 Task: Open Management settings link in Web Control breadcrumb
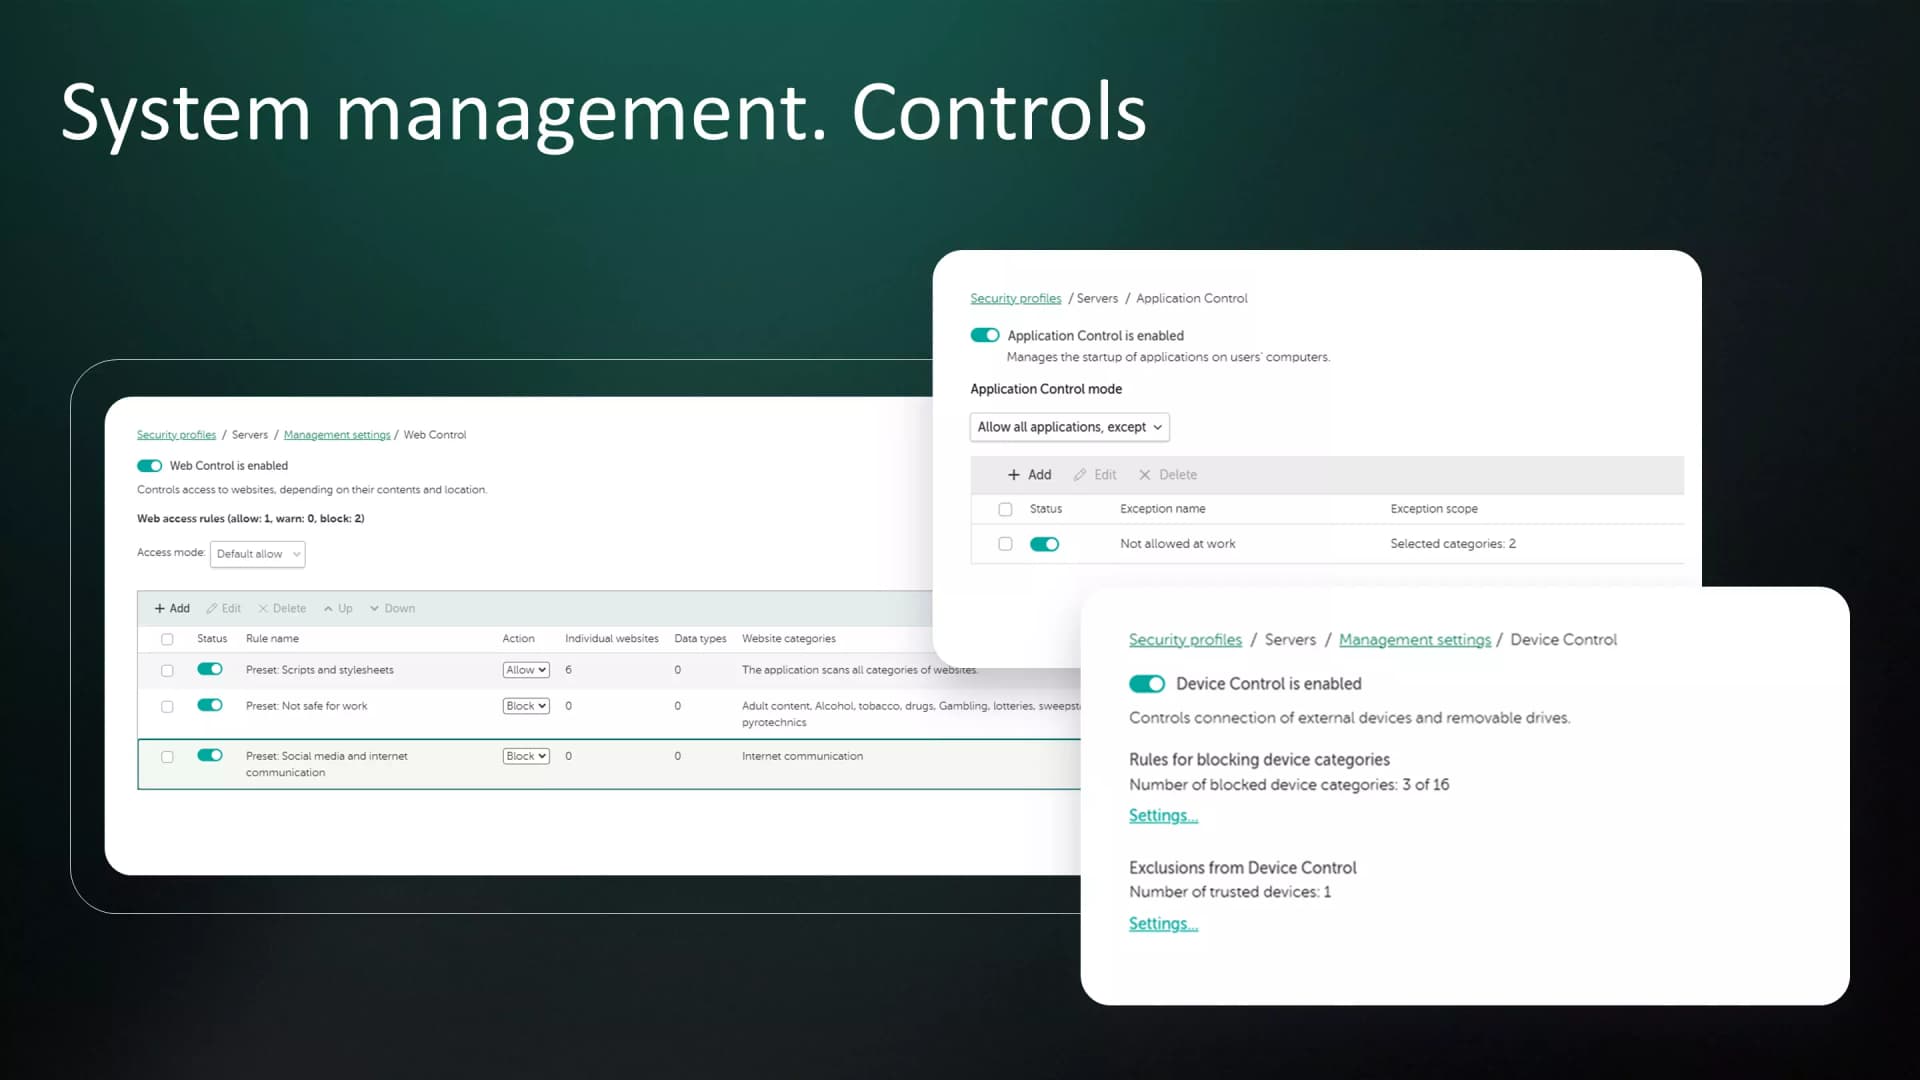337,435
